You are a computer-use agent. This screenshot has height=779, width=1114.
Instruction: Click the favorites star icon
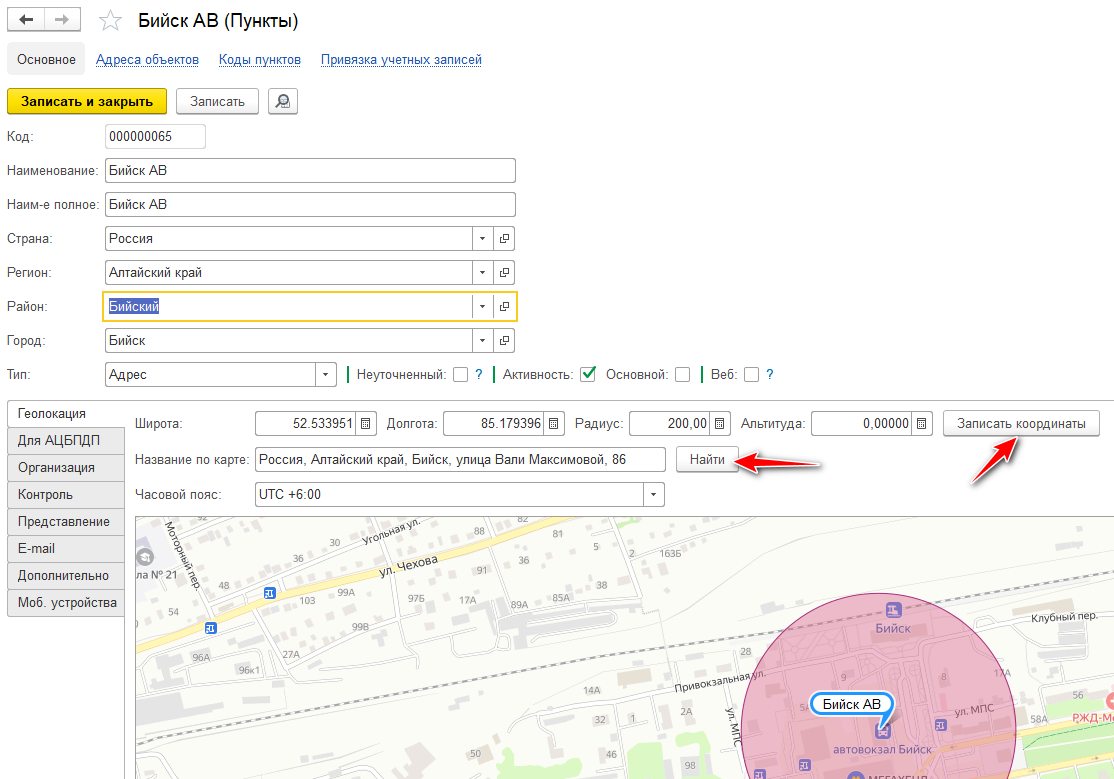[112, 21]
